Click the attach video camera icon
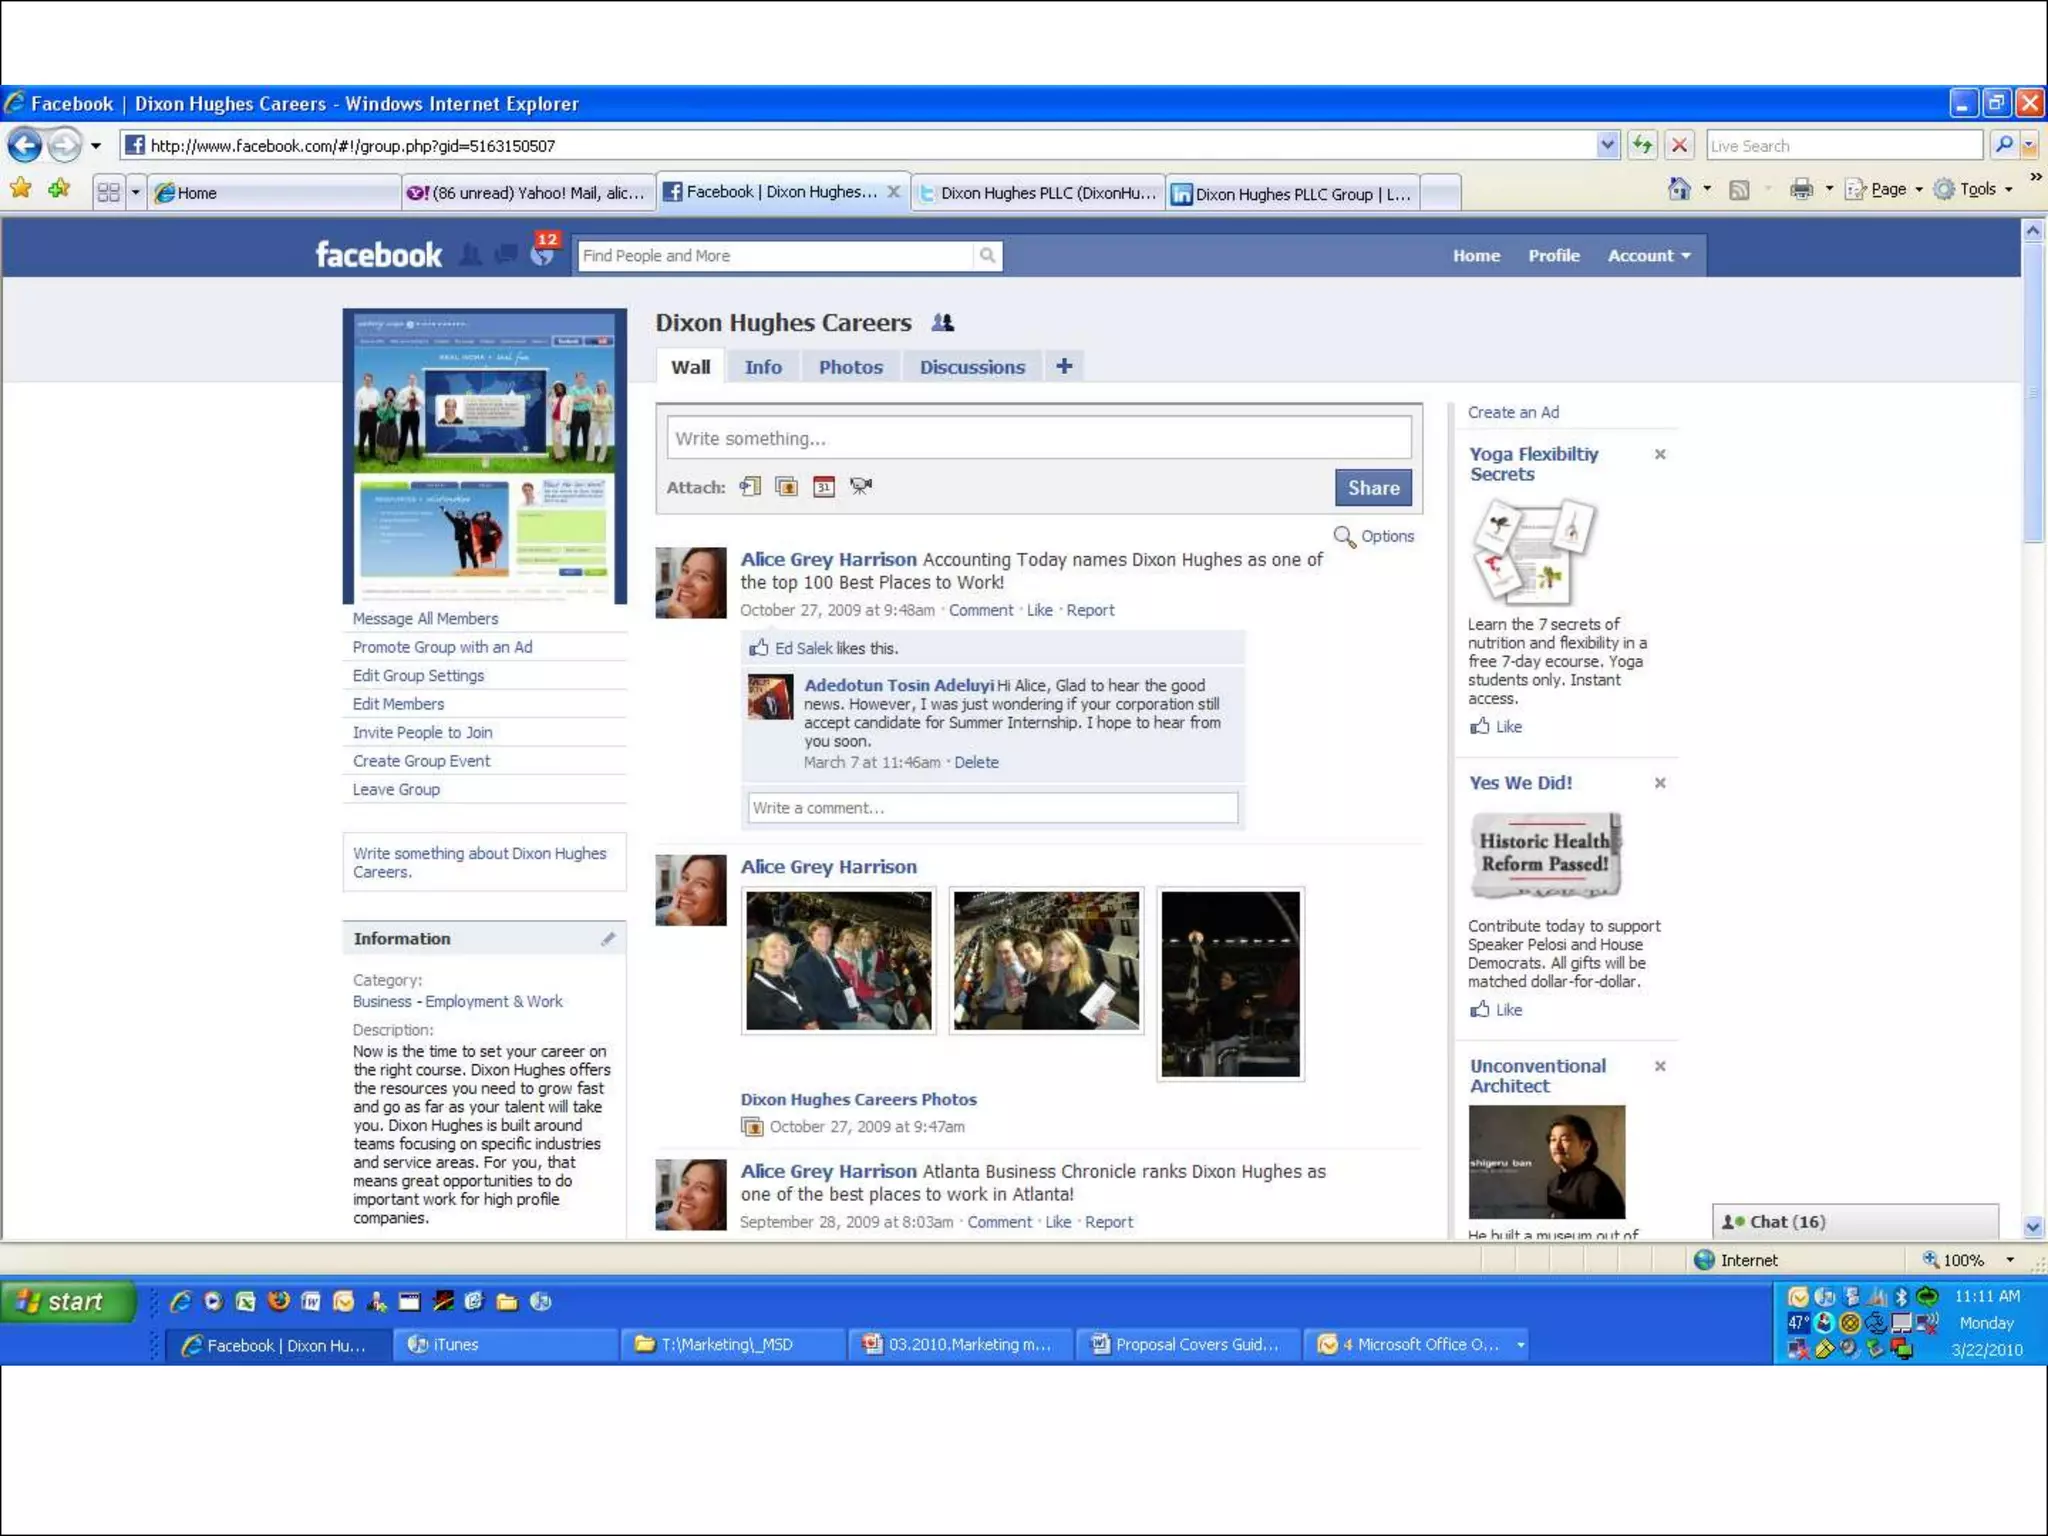This screenshot has height=1536, width=2048. click(861, 486)
